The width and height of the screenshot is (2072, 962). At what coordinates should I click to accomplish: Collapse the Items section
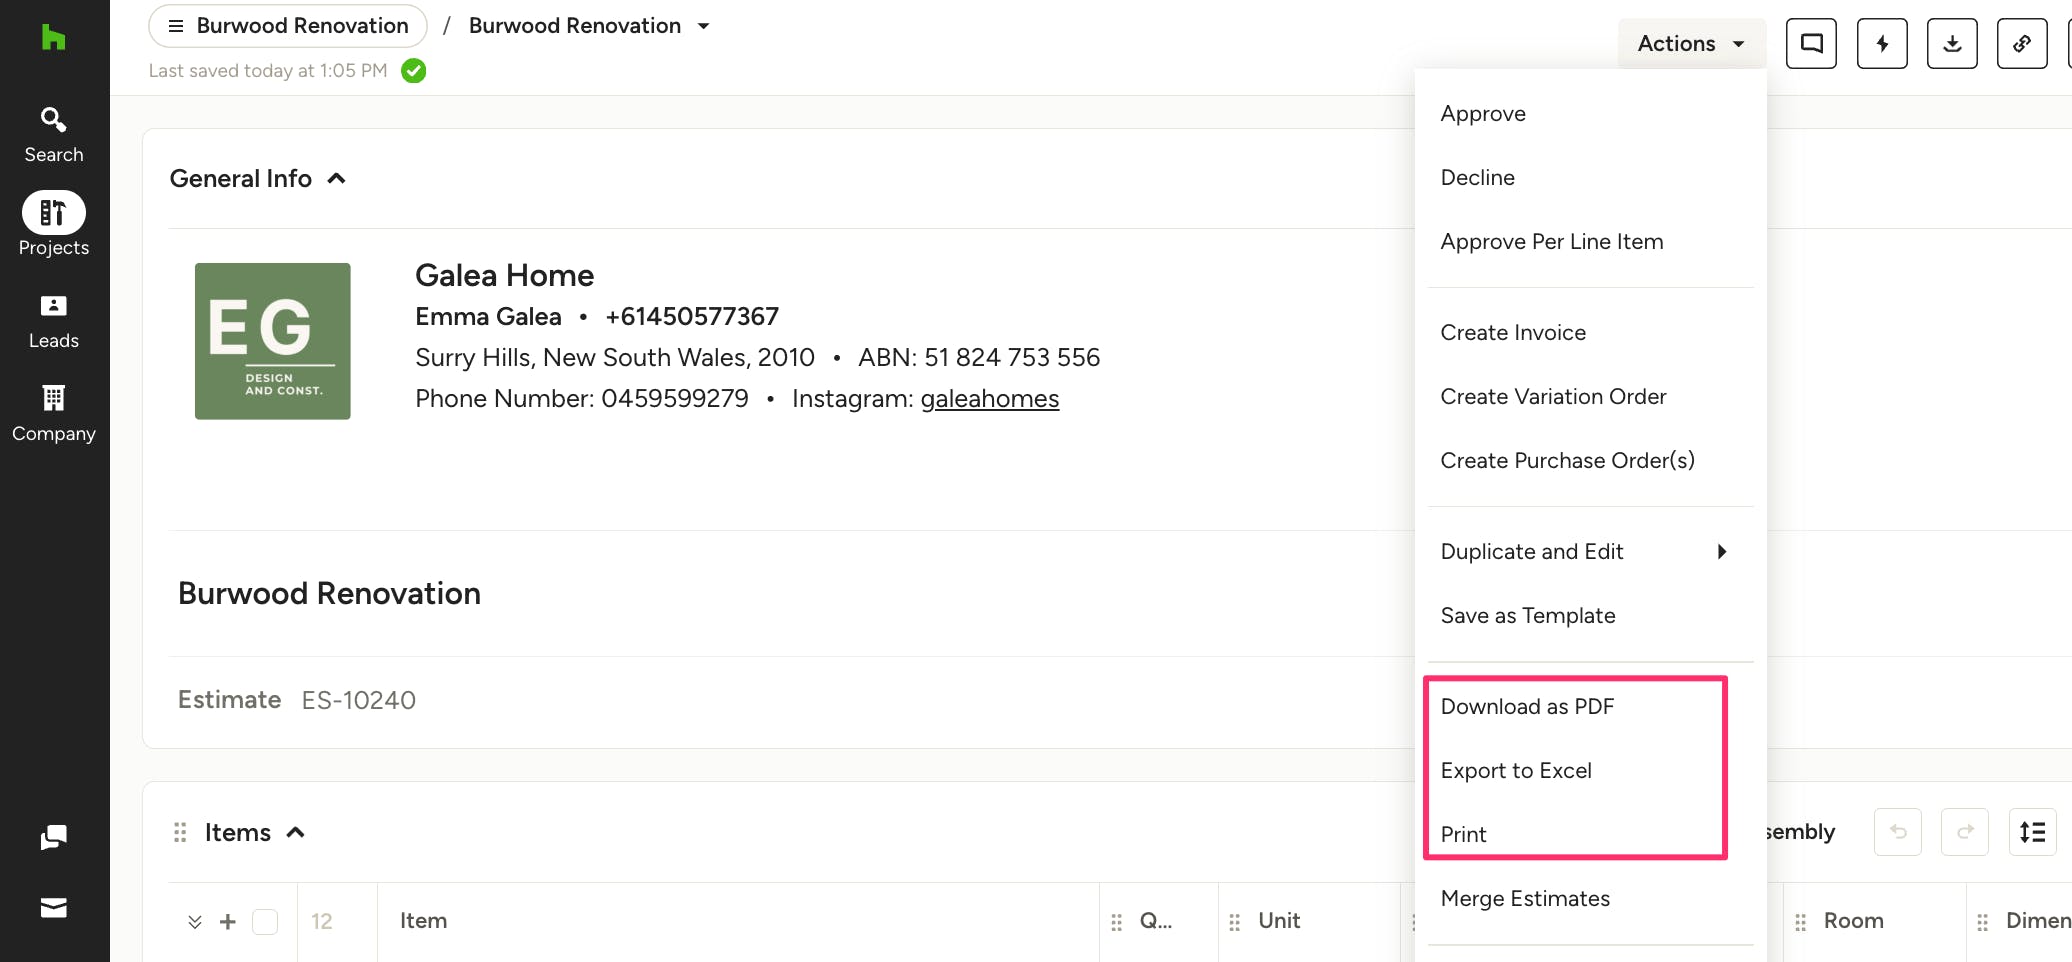pyautogui.click(x=296, y=833)
